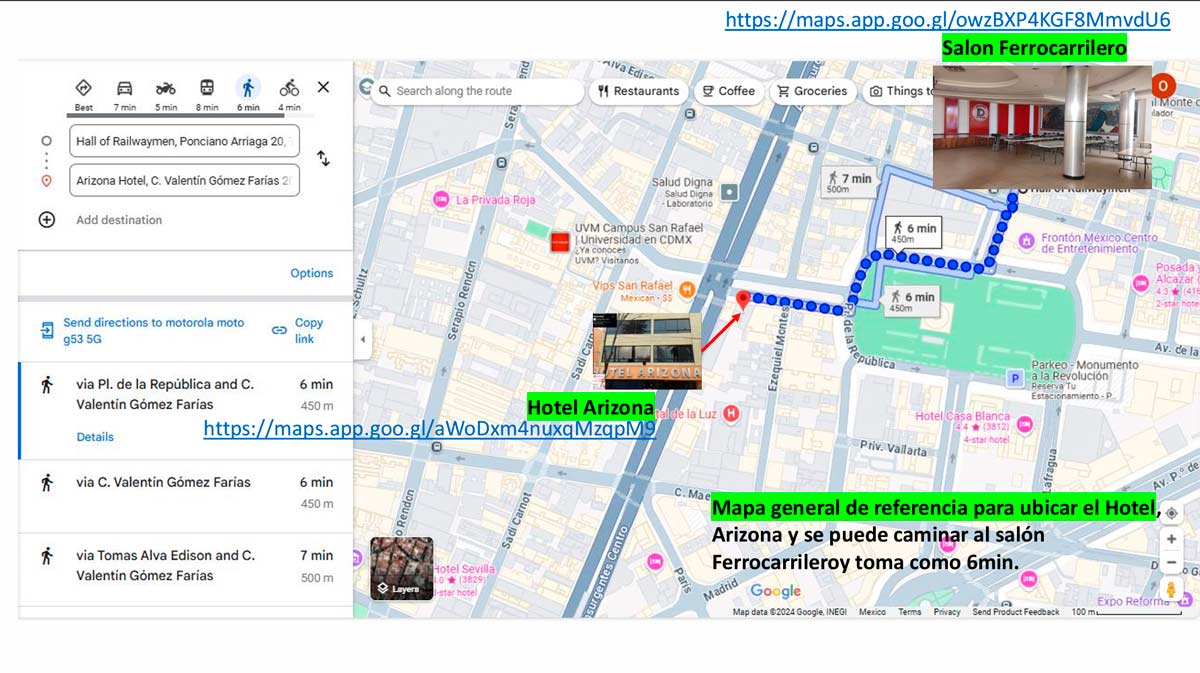Open Details for the first route

click(x=95, y=437)
